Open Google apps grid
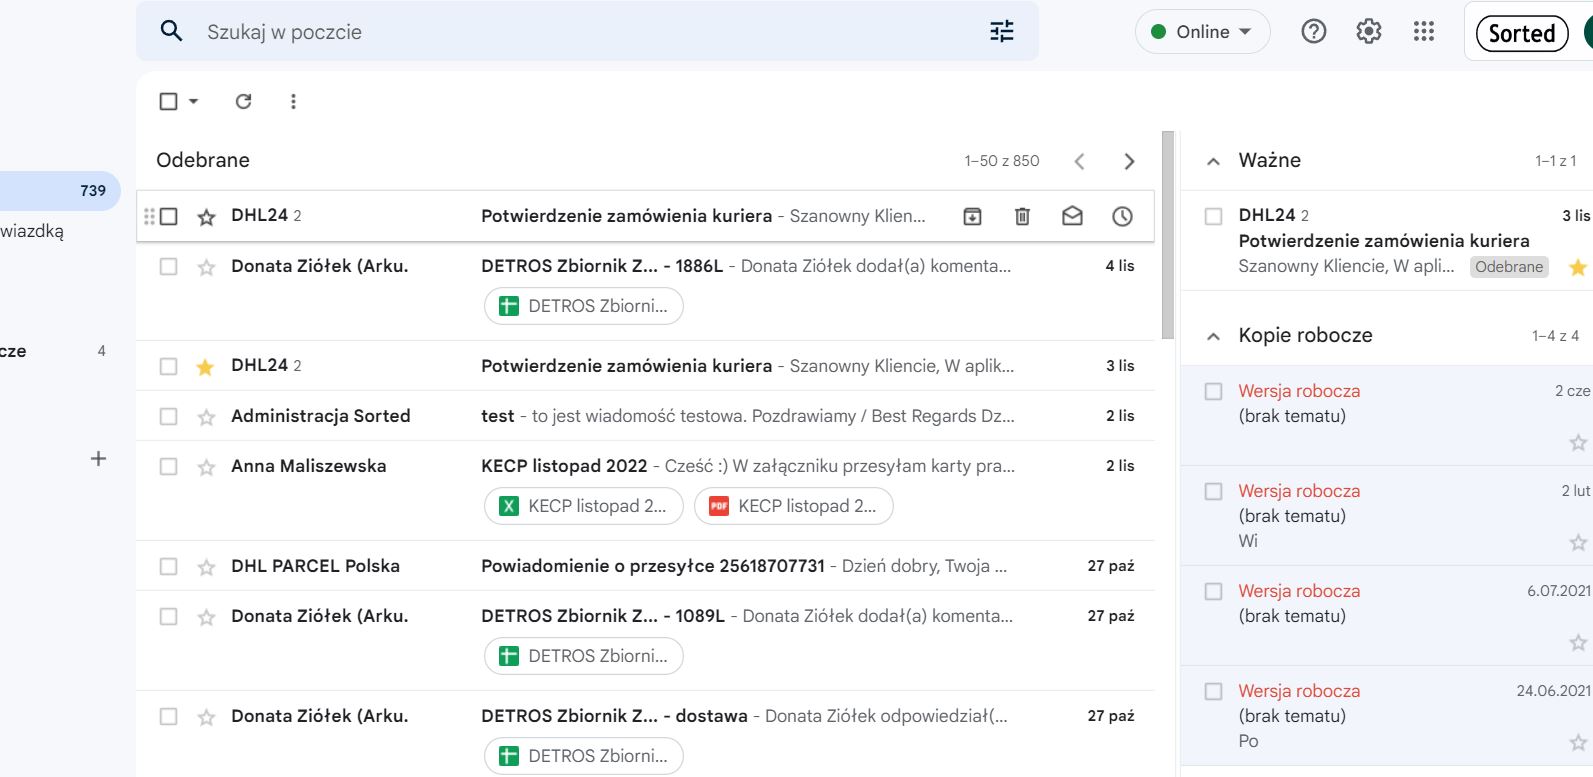This screenshot has height=777, width=1593. tap(1424, 32)
